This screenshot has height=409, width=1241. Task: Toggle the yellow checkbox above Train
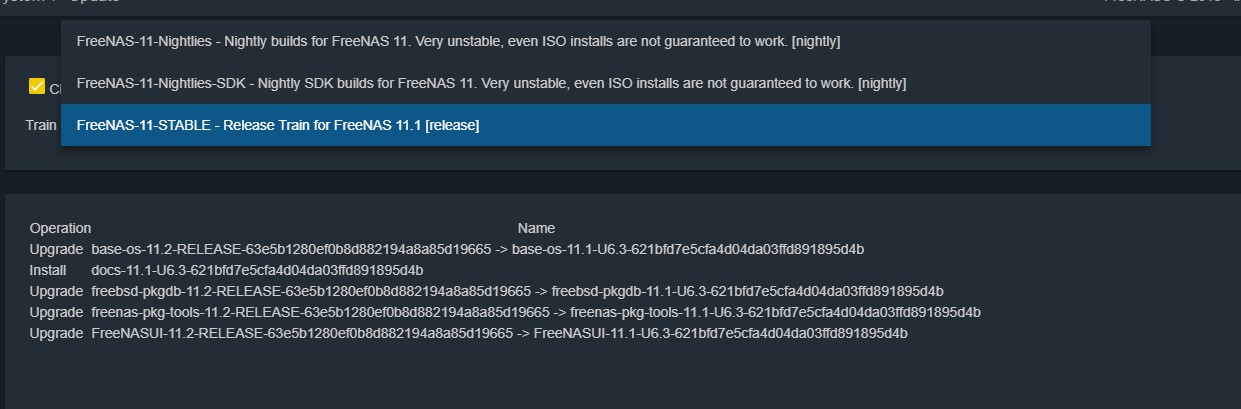click(37, 87)
